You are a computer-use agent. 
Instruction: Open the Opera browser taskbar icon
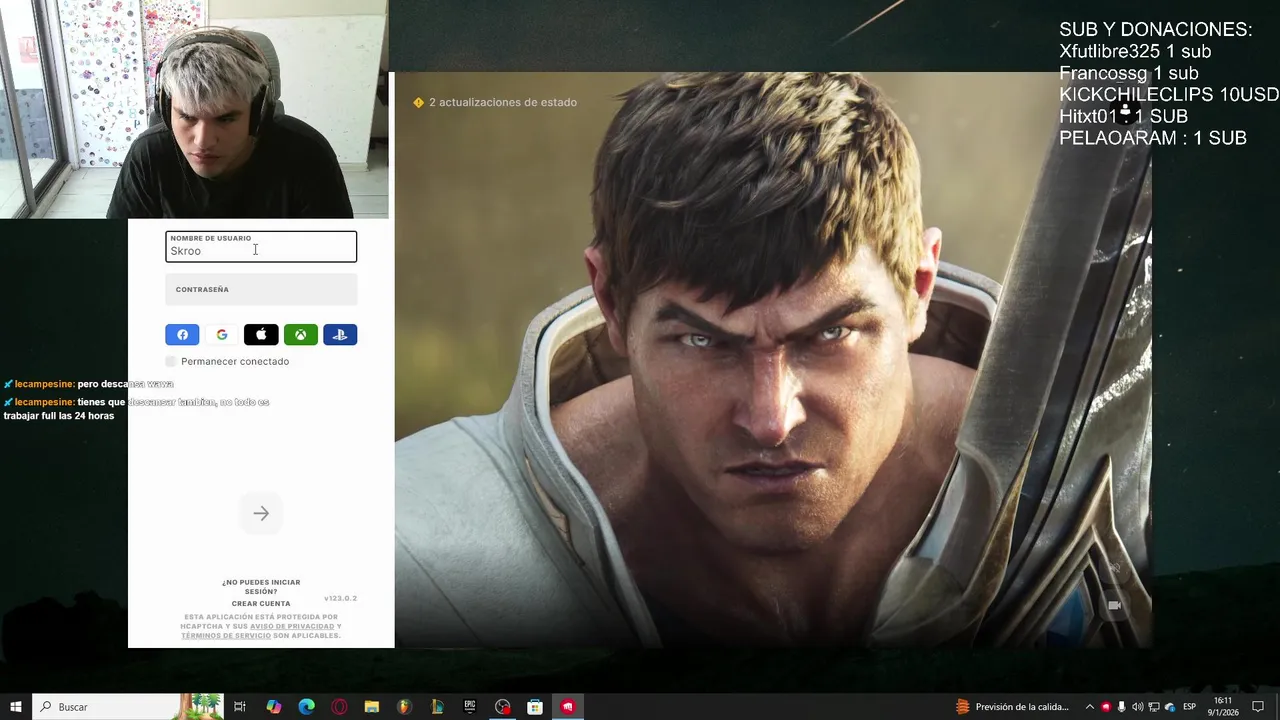[x=340, y=707]
